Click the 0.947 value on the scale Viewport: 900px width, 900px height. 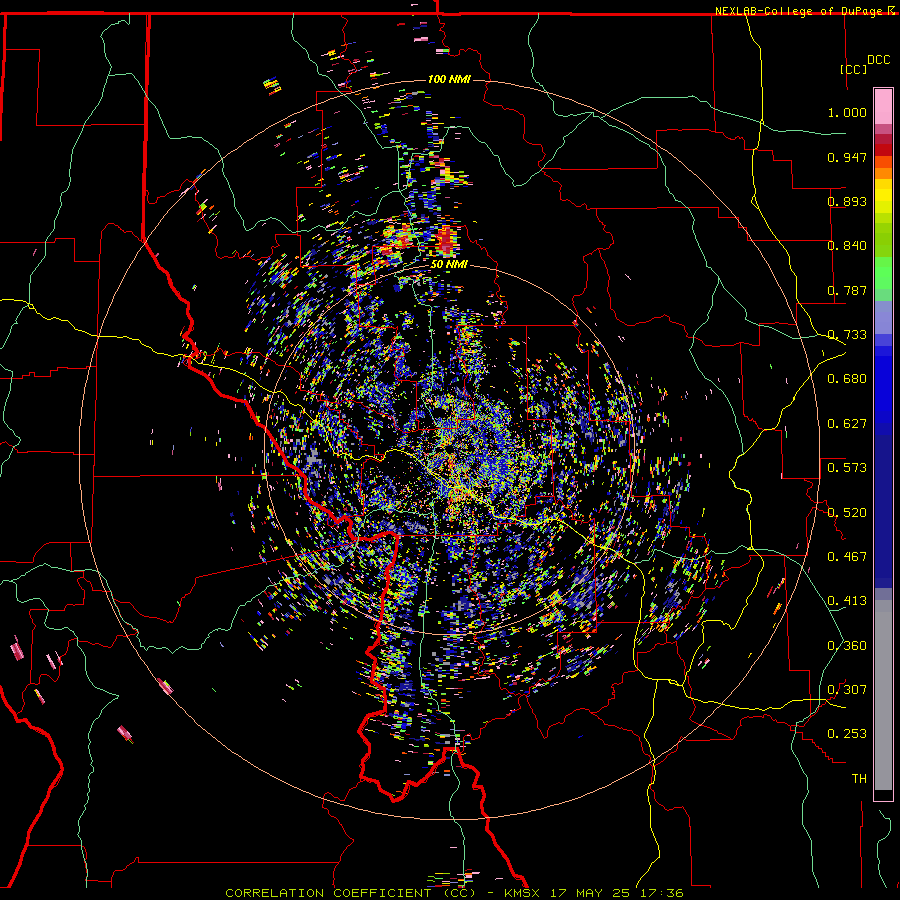[x=847, y=157]
